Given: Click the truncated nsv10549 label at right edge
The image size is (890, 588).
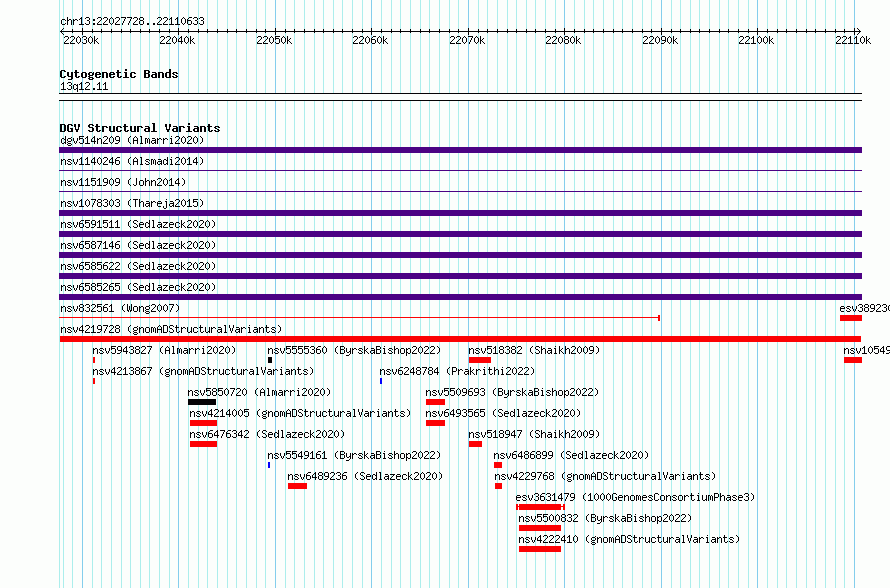Looking at the screenshot, I should point(866,350).
